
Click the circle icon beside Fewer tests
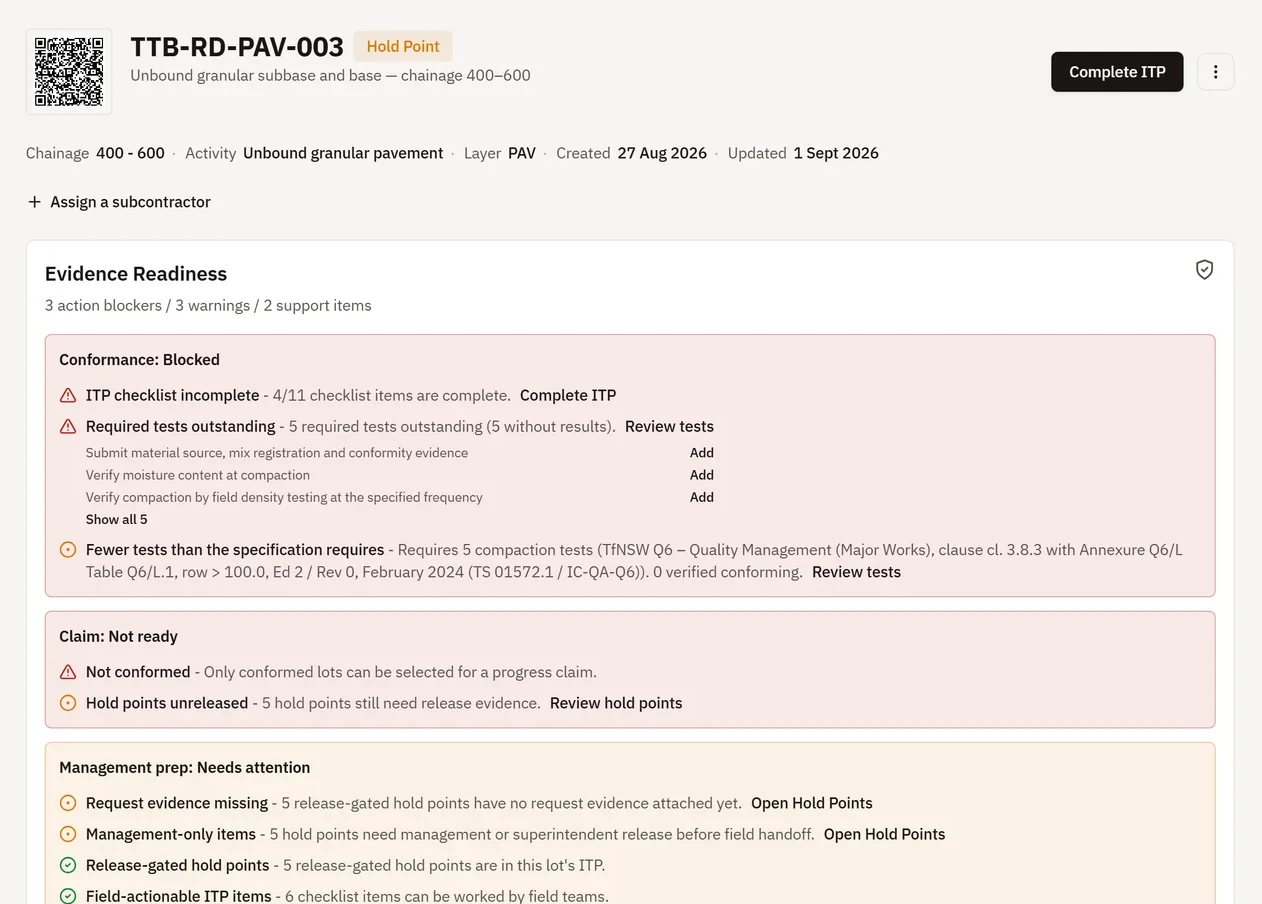tap(68, 550)
